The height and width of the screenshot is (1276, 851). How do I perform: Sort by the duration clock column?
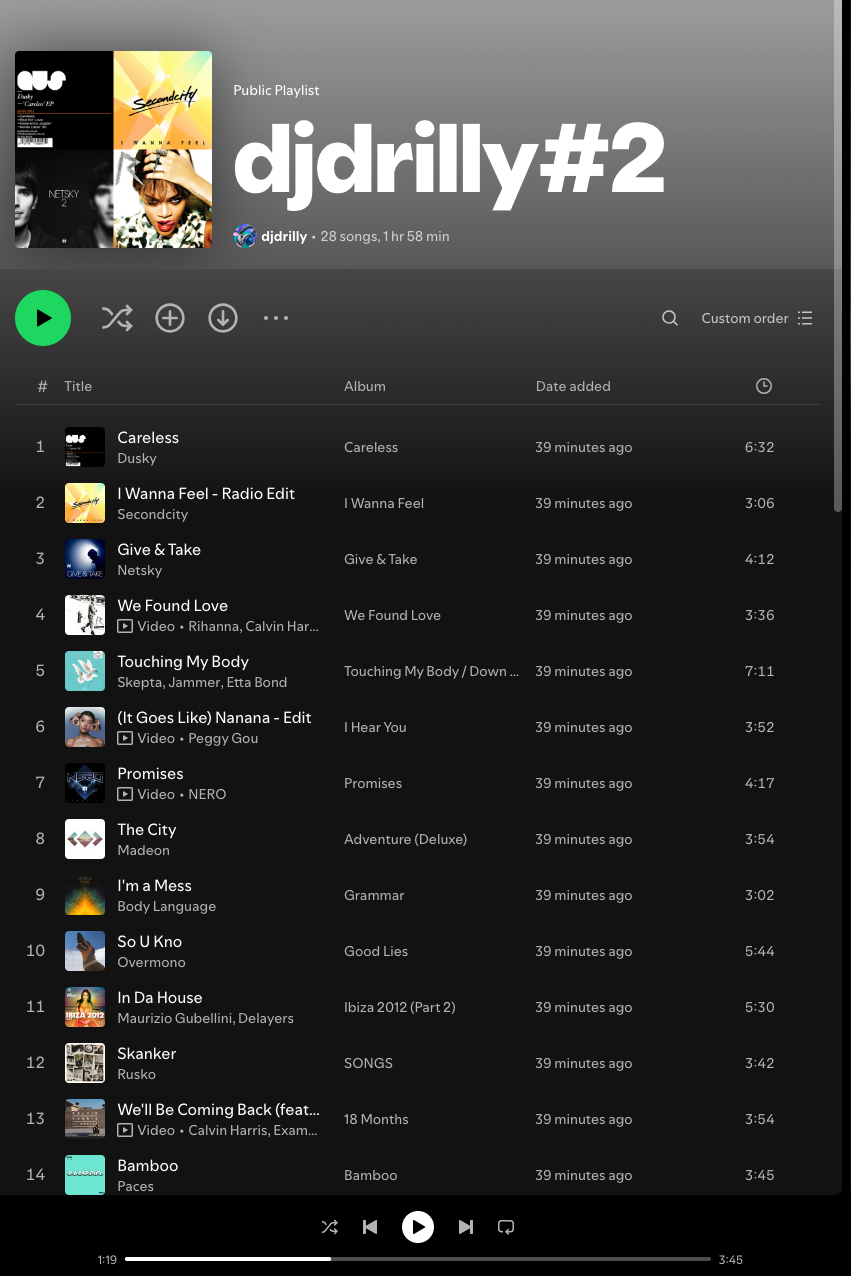coord(764,386)
